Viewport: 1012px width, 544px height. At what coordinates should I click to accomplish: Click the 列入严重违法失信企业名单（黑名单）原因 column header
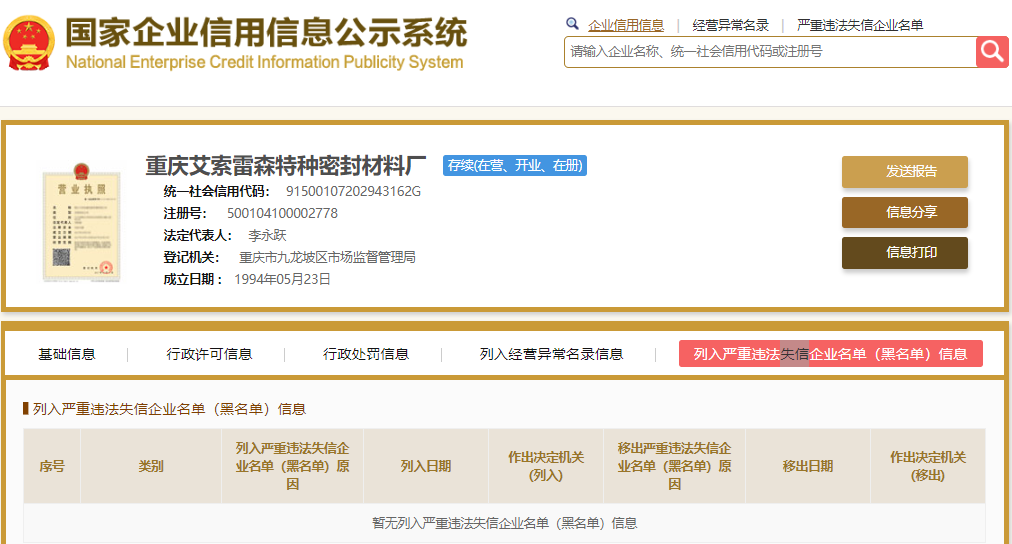292,466
